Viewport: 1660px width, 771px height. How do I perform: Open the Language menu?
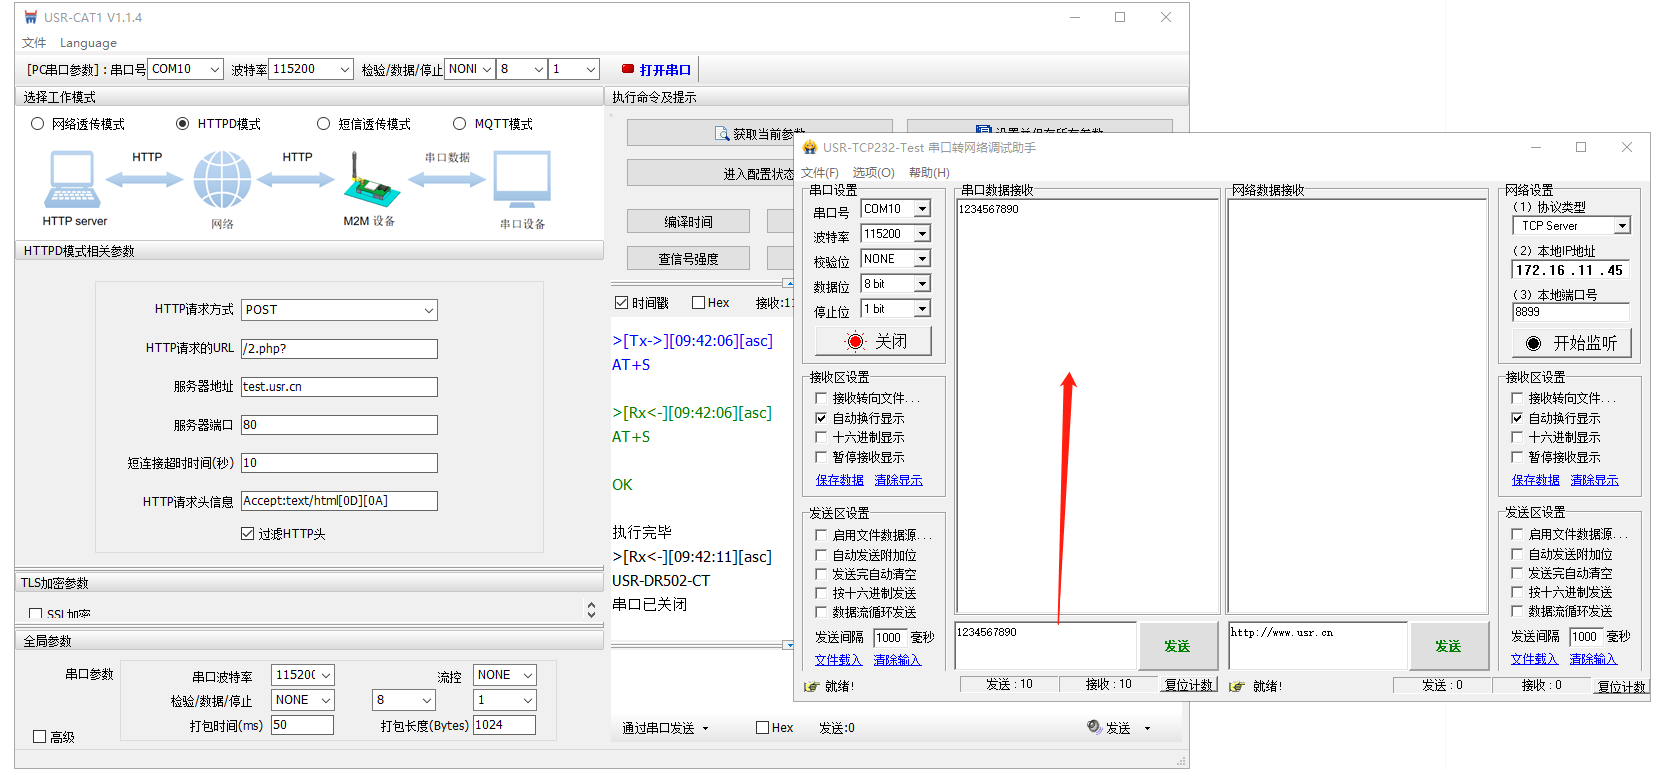pos(88,43)
